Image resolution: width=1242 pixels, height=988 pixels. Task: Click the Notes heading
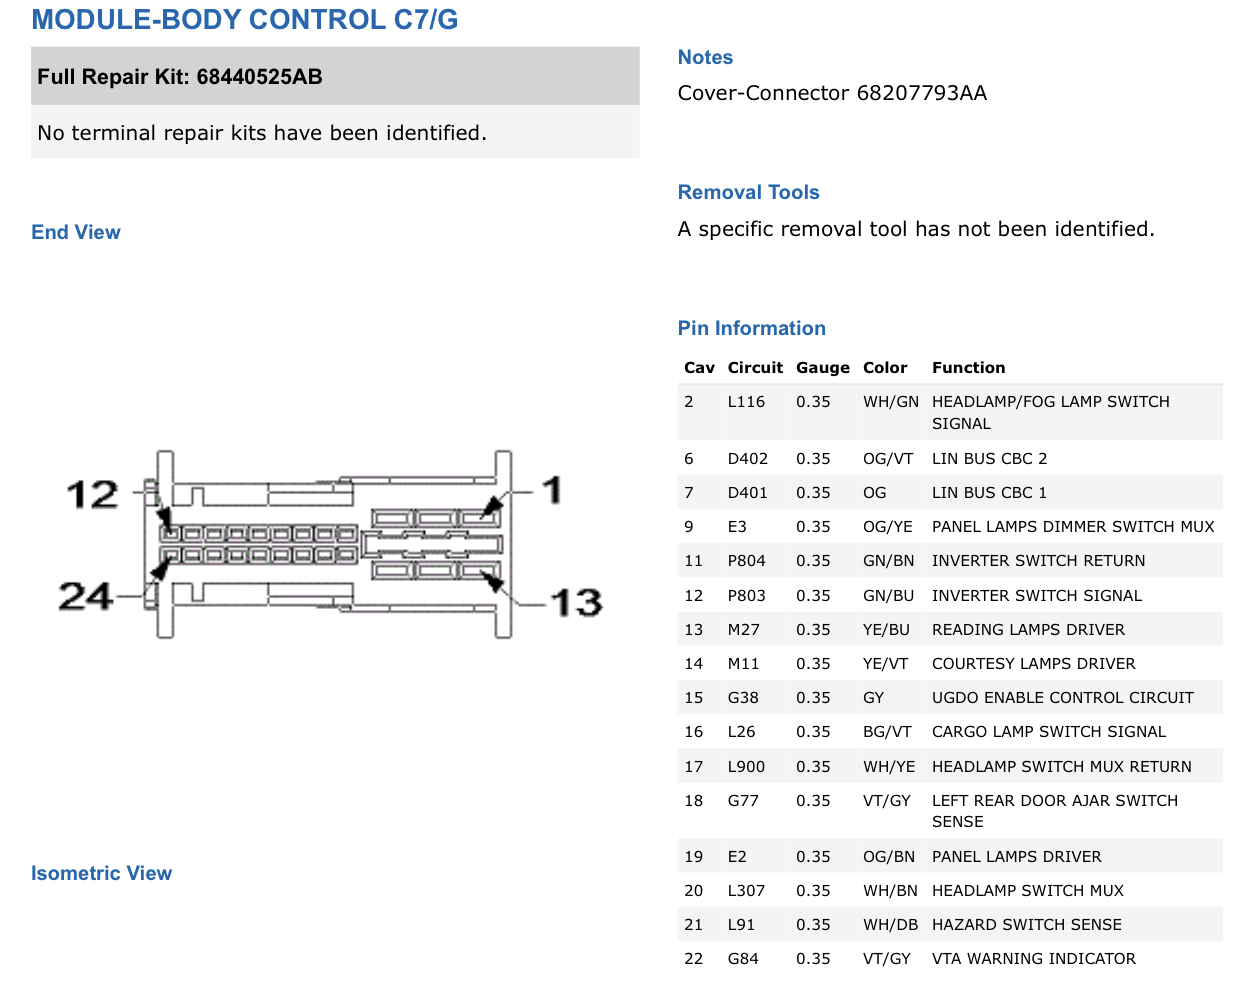pyautogui.click(x=705, y=57)
